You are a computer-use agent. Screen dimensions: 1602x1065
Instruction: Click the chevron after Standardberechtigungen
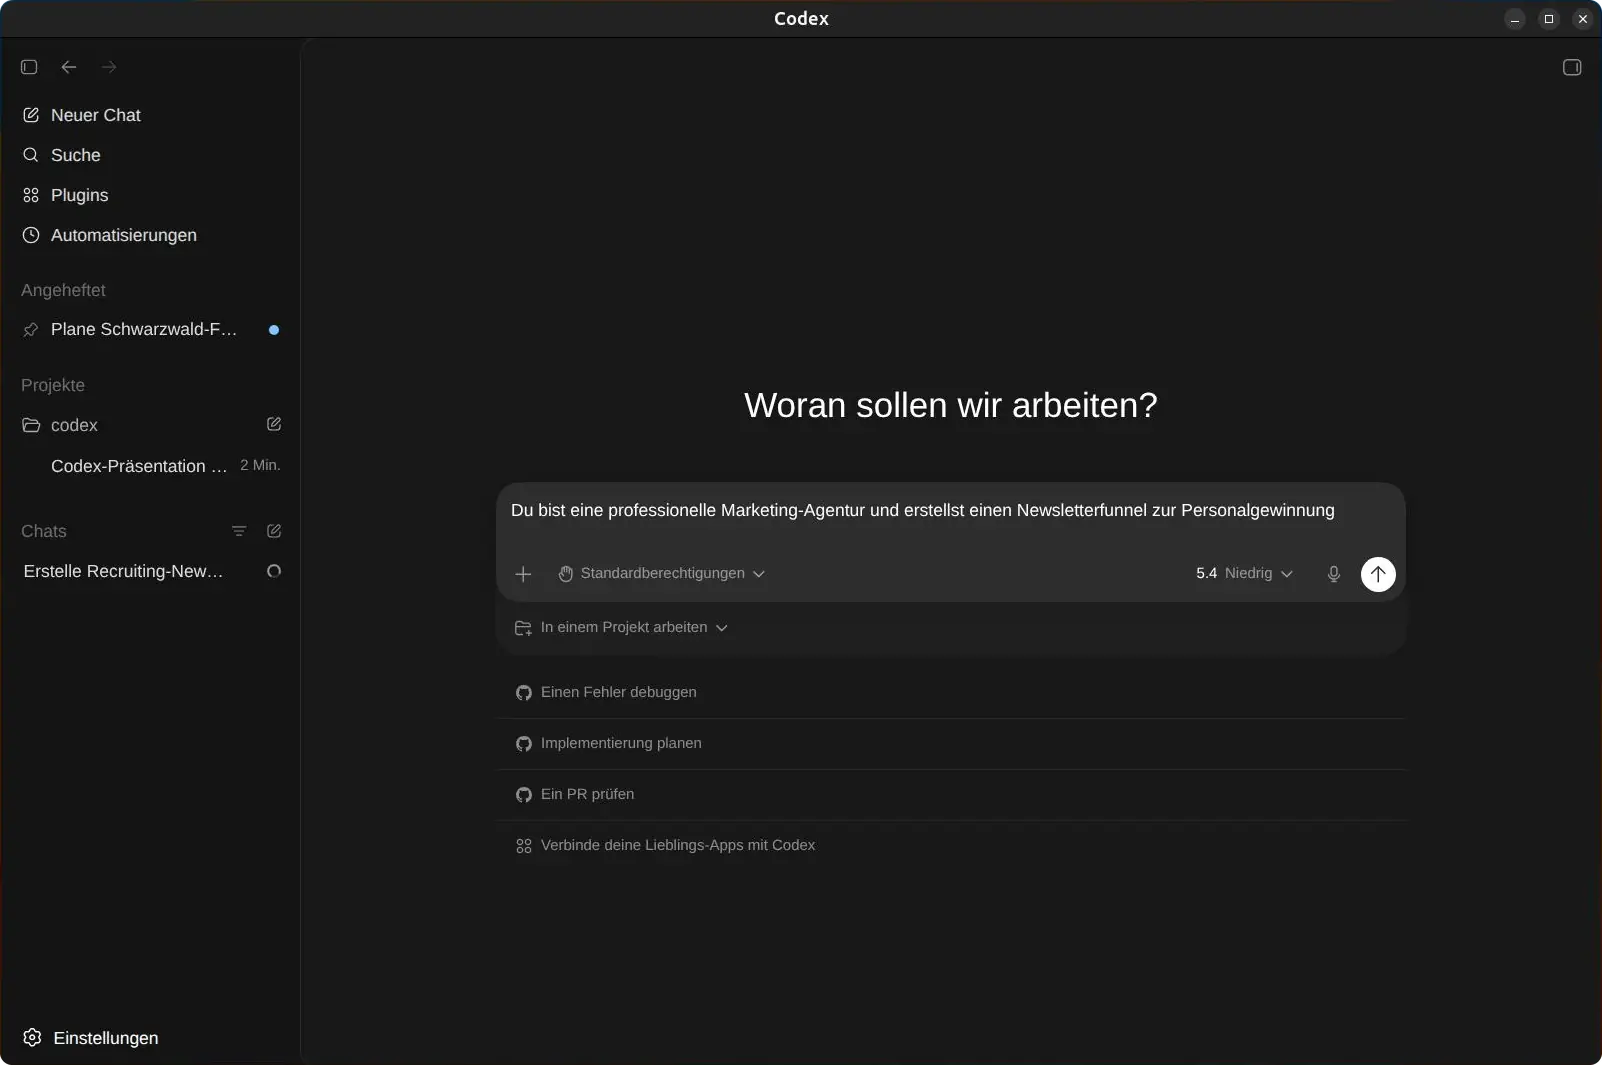759,574
